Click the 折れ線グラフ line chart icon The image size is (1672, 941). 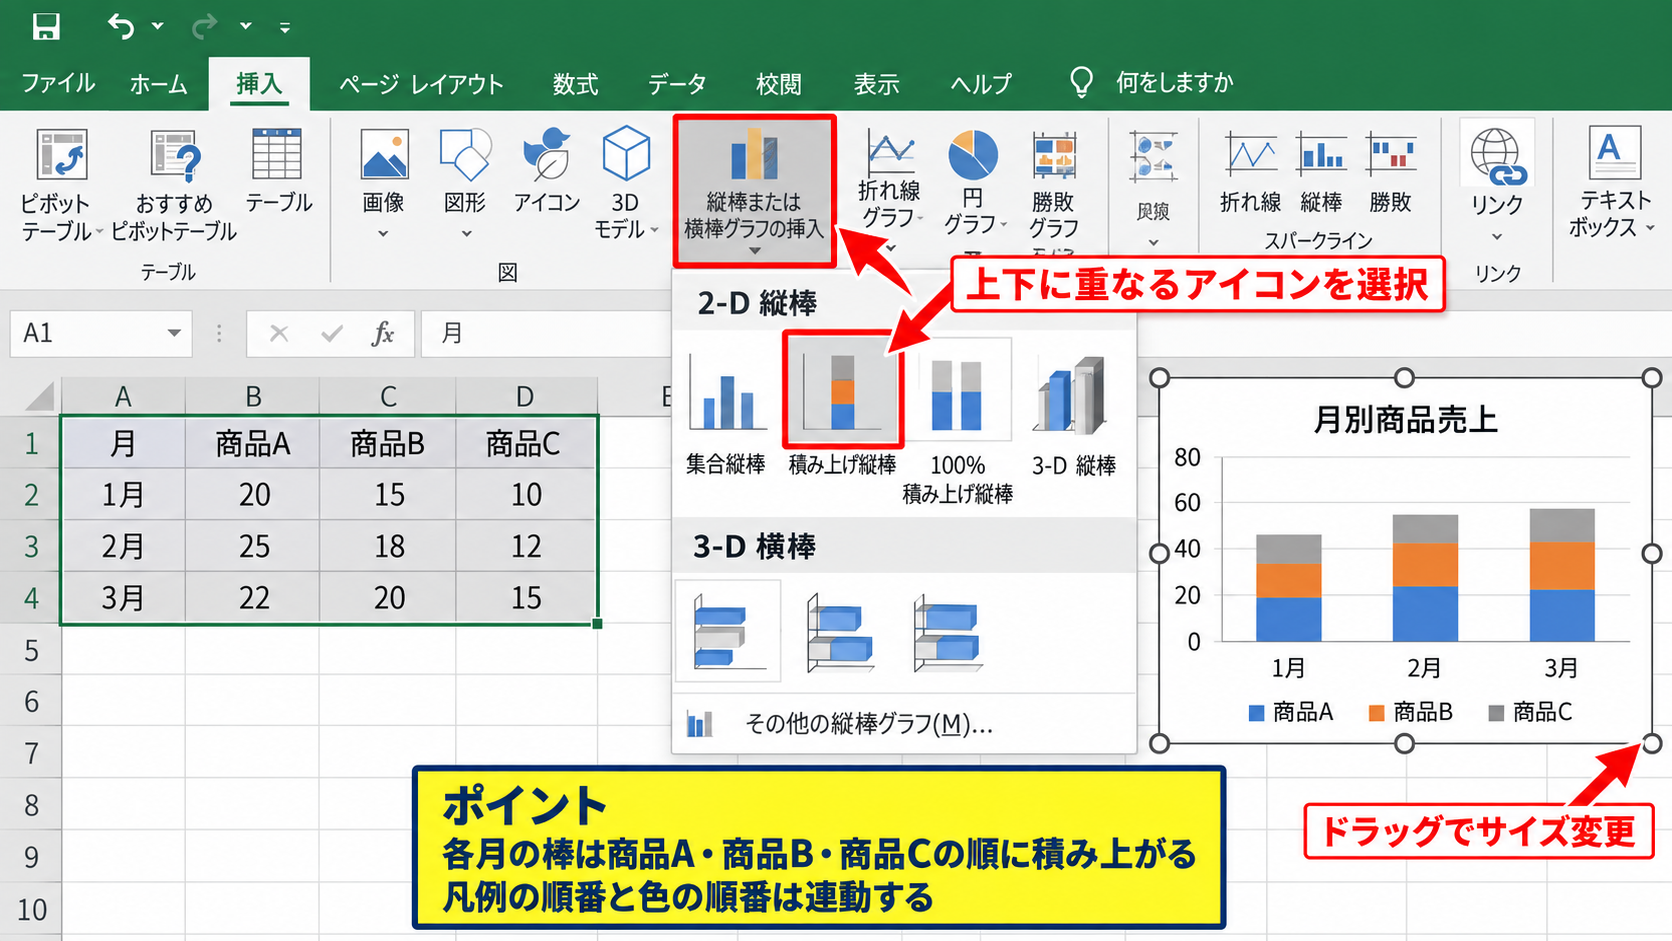[x=890, y=153]
